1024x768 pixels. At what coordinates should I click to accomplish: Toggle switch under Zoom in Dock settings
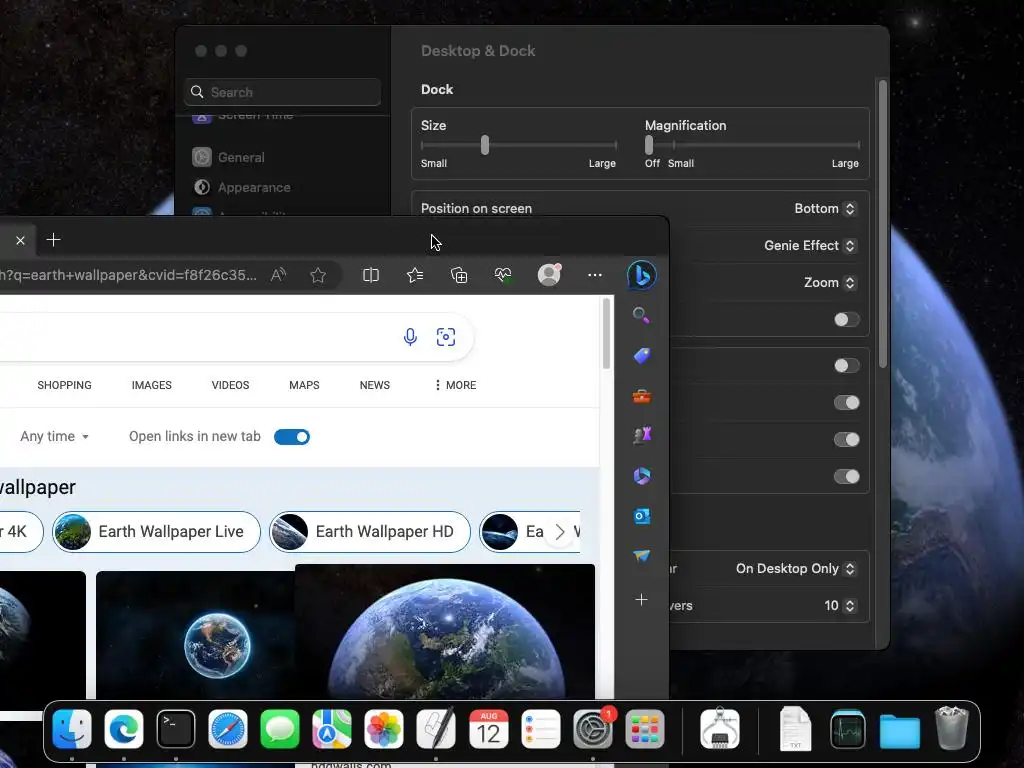click(846, 319)
